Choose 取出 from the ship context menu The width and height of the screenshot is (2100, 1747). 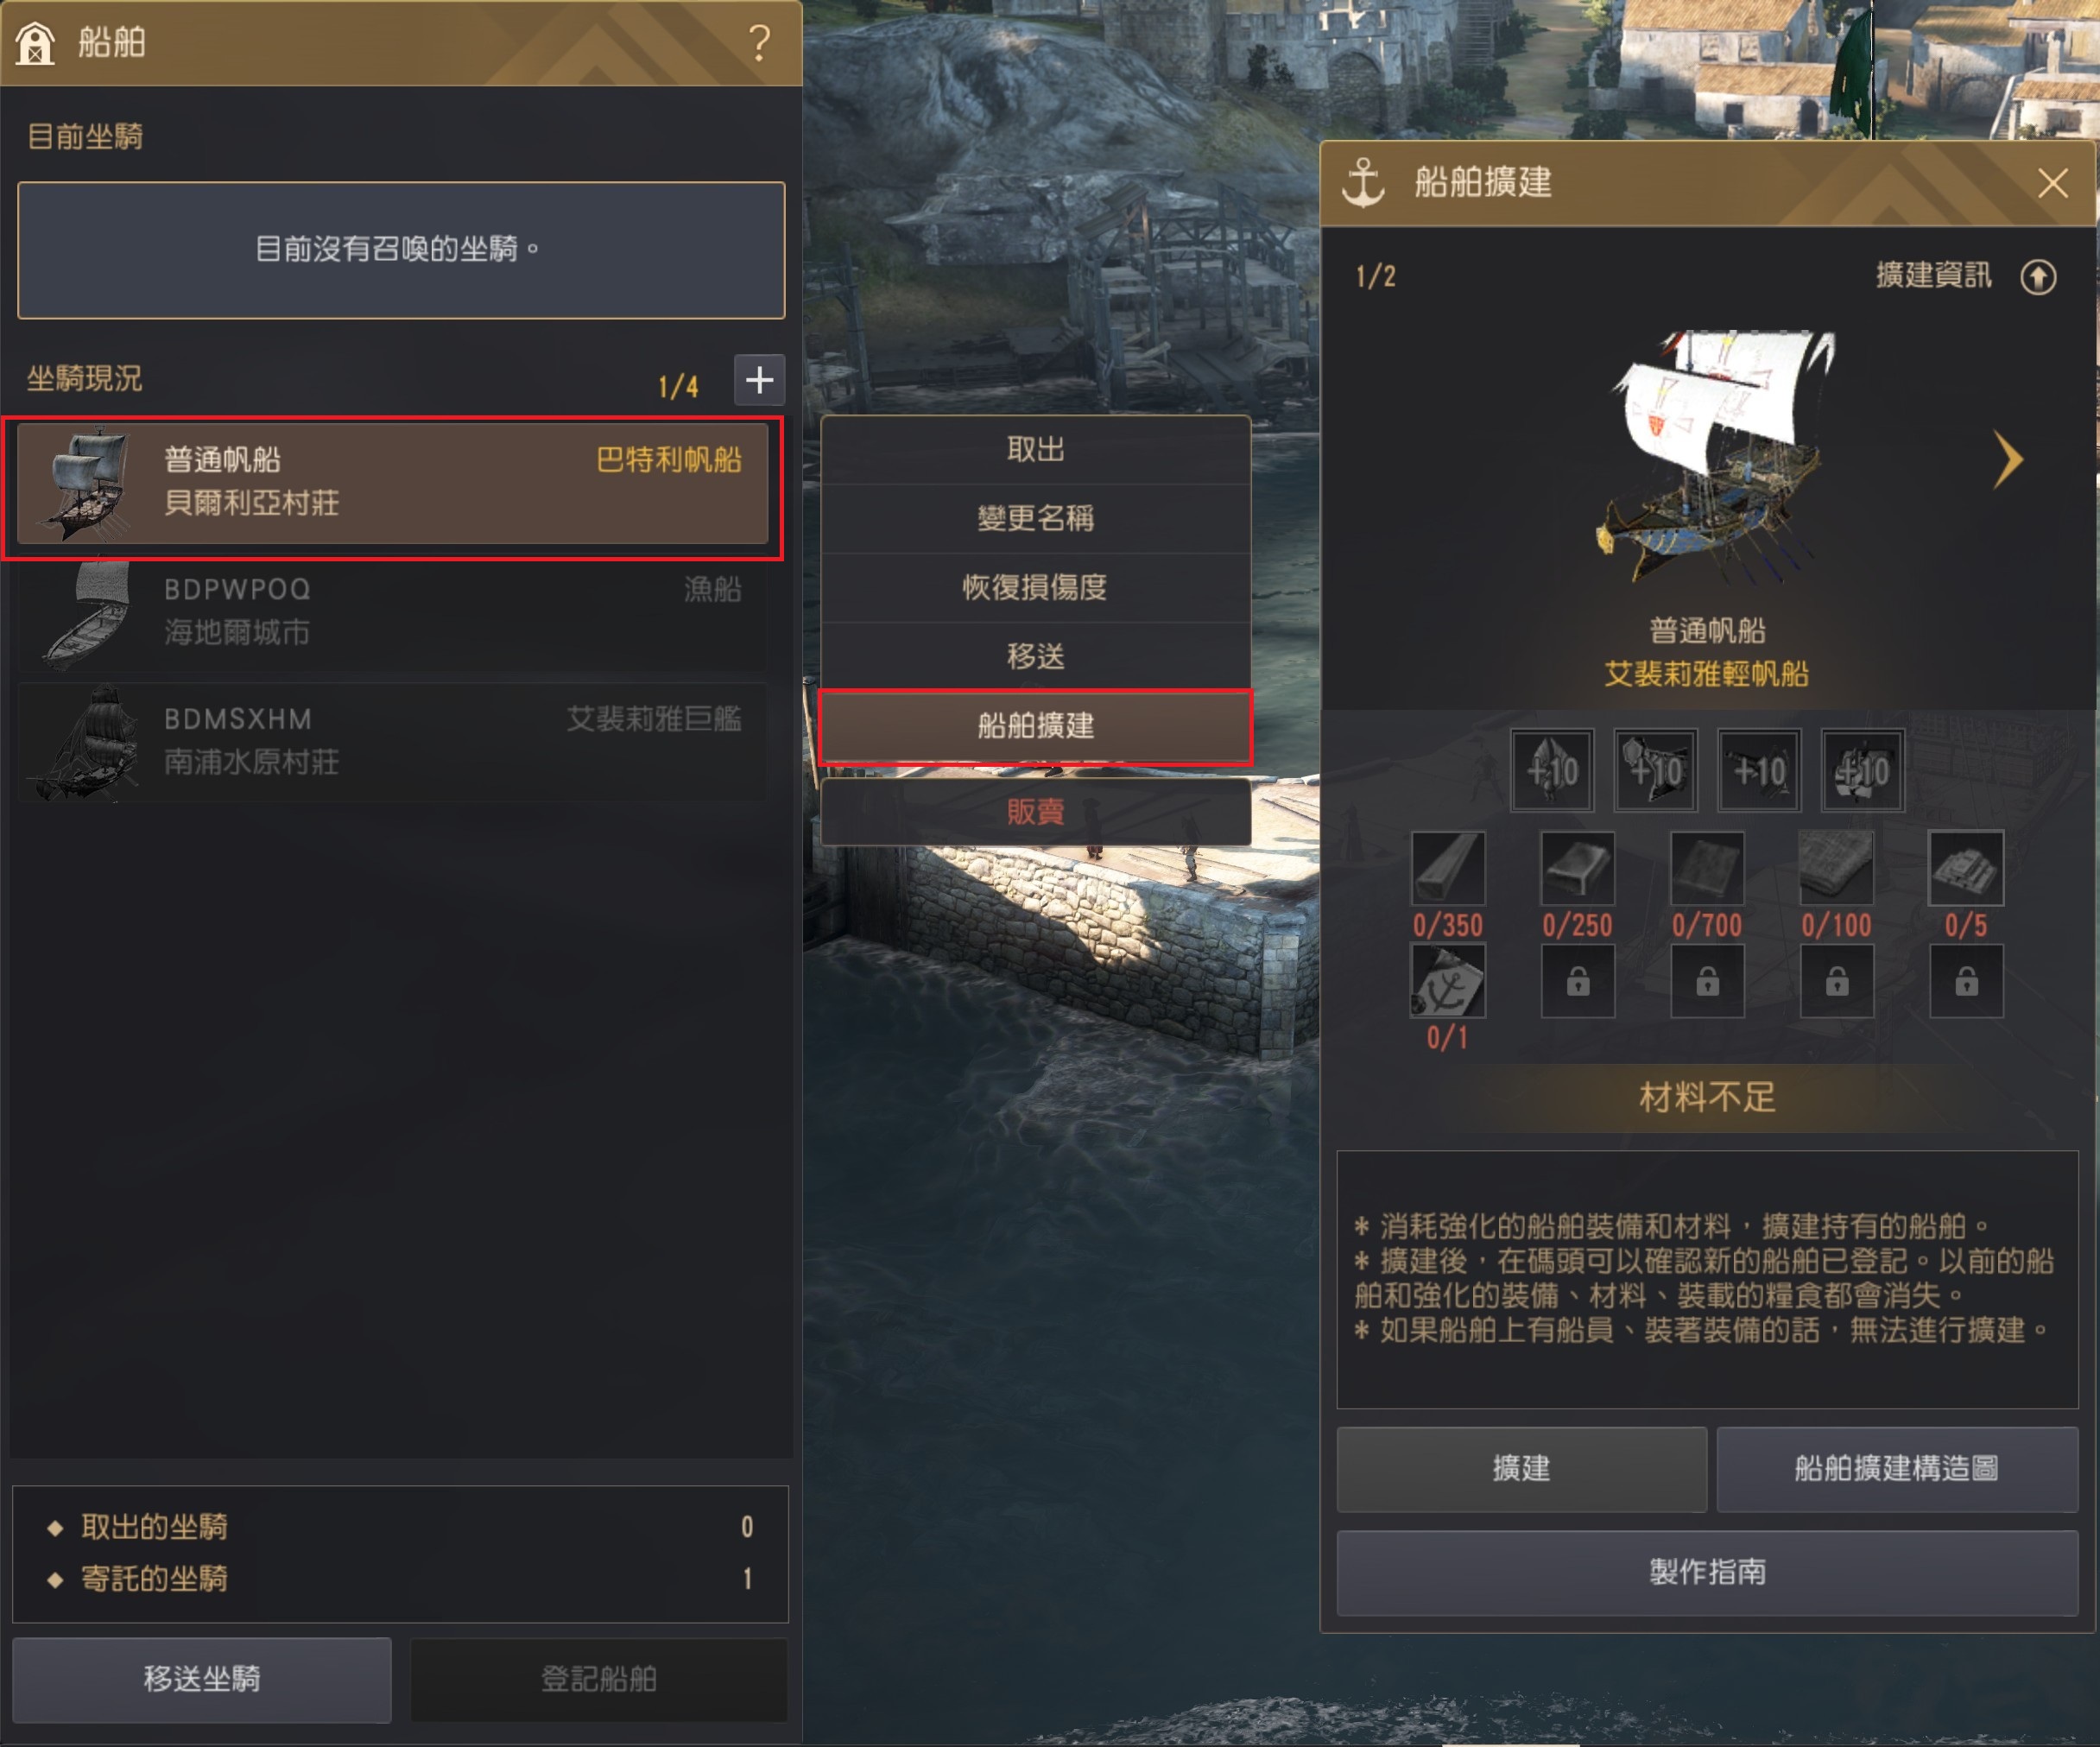(1035, 450)
